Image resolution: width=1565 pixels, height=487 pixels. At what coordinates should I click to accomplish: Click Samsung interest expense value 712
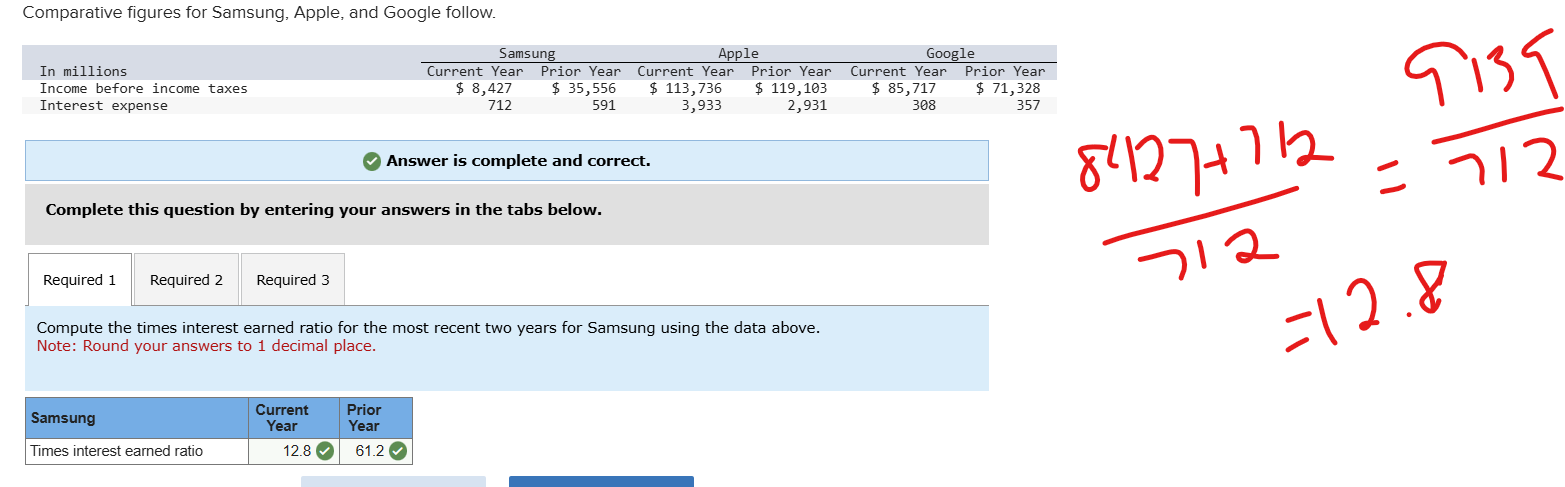tap(500, 105)
